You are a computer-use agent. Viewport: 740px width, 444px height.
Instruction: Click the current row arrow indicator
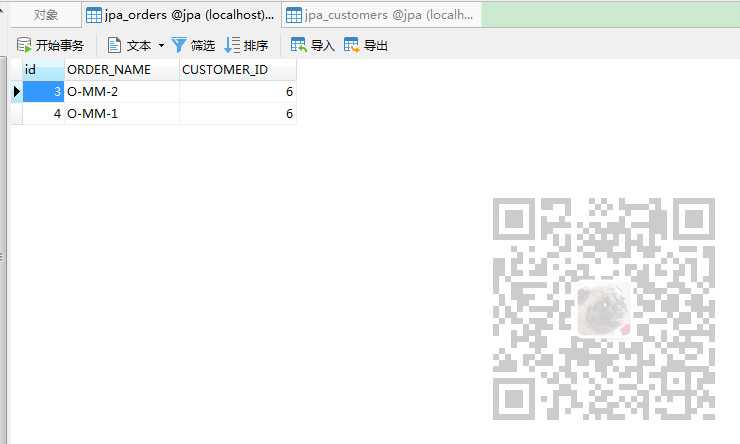point(17,92)
